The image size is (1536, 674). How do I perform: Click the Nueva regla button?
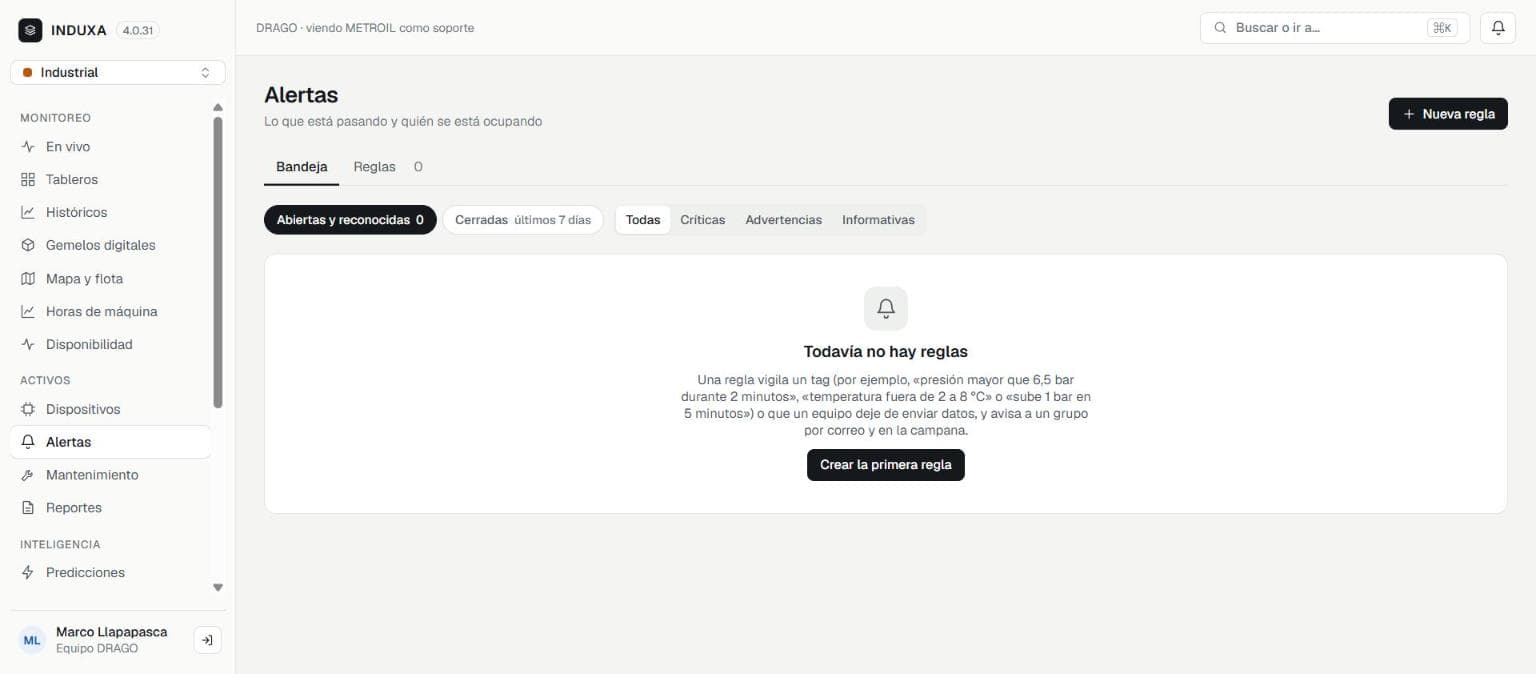(1448, 114)
